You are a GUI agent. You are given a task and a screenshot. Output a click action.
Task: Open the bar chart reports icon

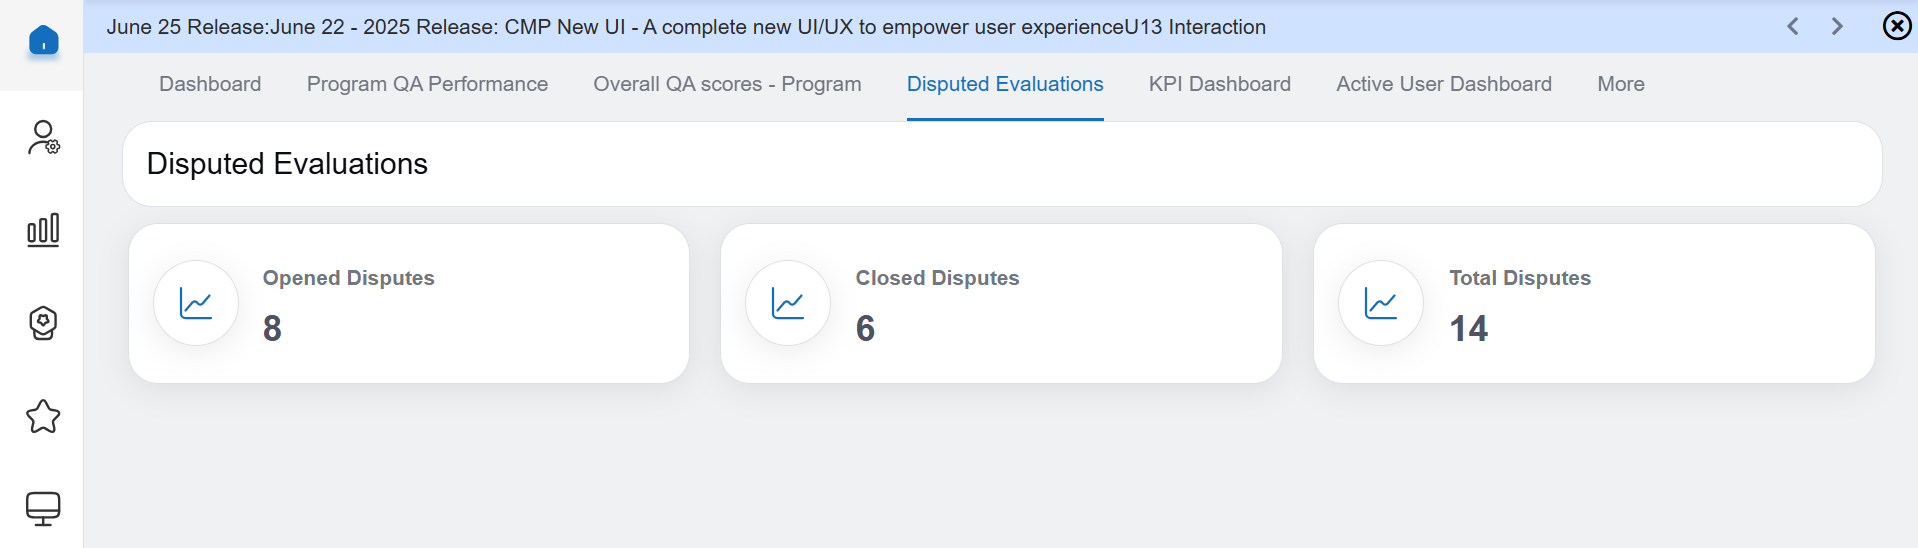(43, 230)
